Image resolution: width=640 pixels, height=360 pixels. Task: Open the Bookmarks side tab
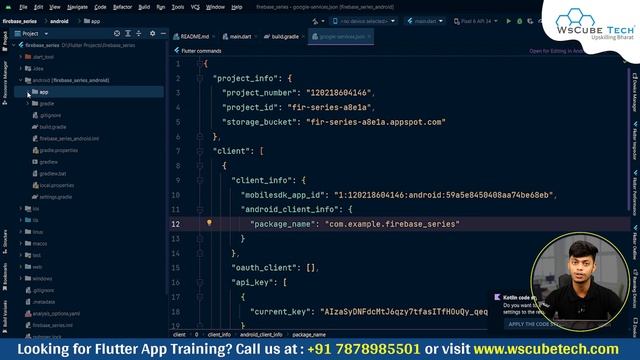pos(5,277)
